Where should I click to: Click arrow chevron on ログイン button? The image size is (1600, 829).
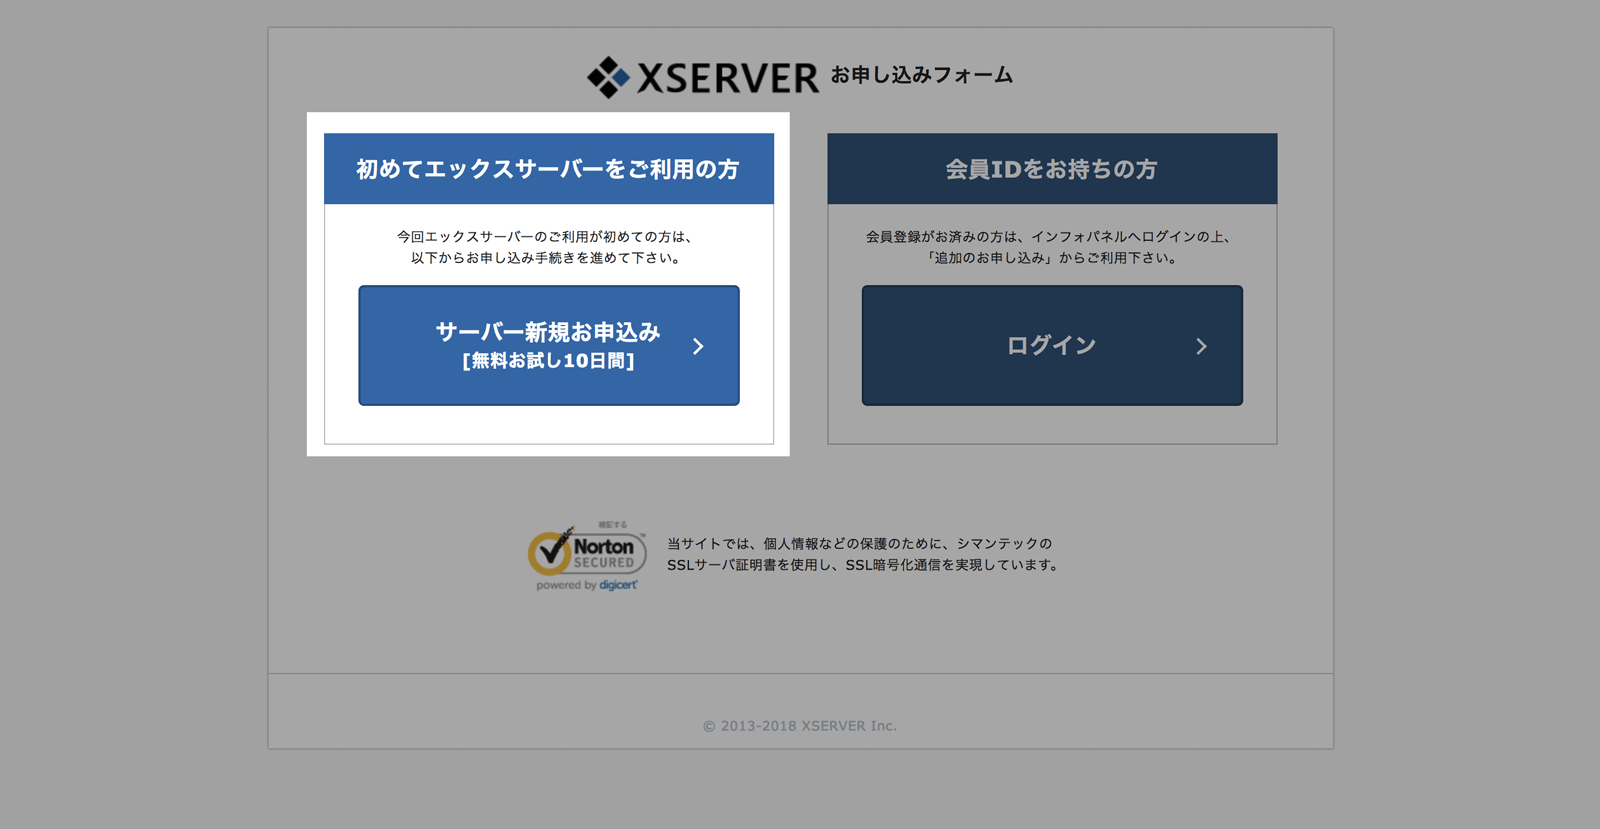1201,346
